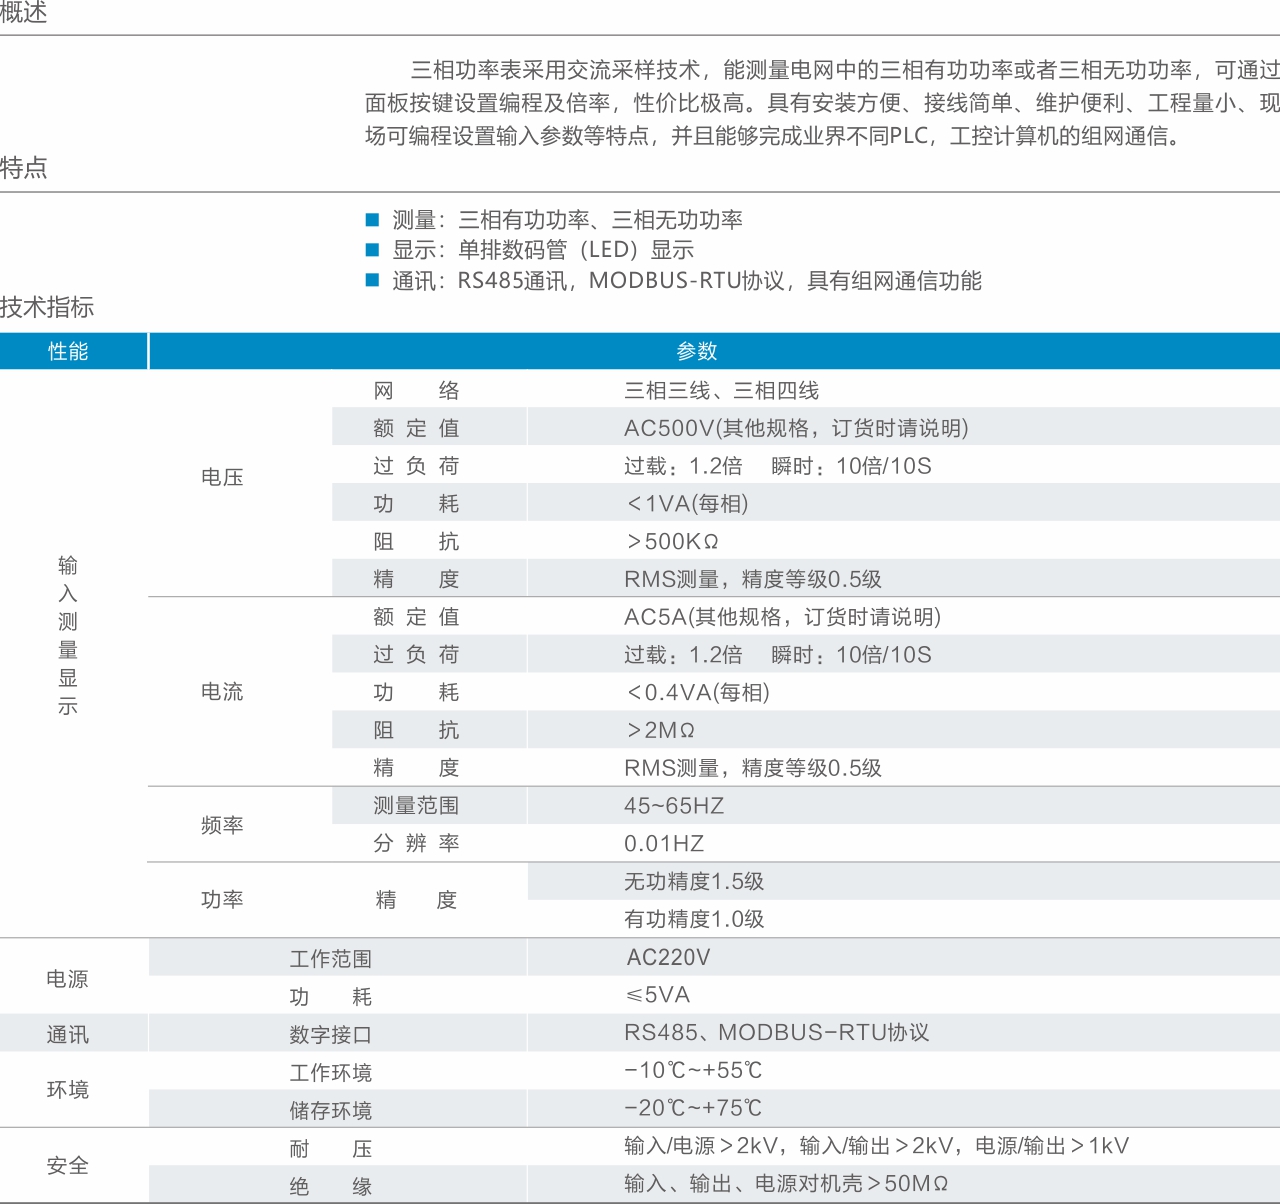
Task: Click the value <1VA(每相)
Action: pyautogui.click(x=688, y=504)
